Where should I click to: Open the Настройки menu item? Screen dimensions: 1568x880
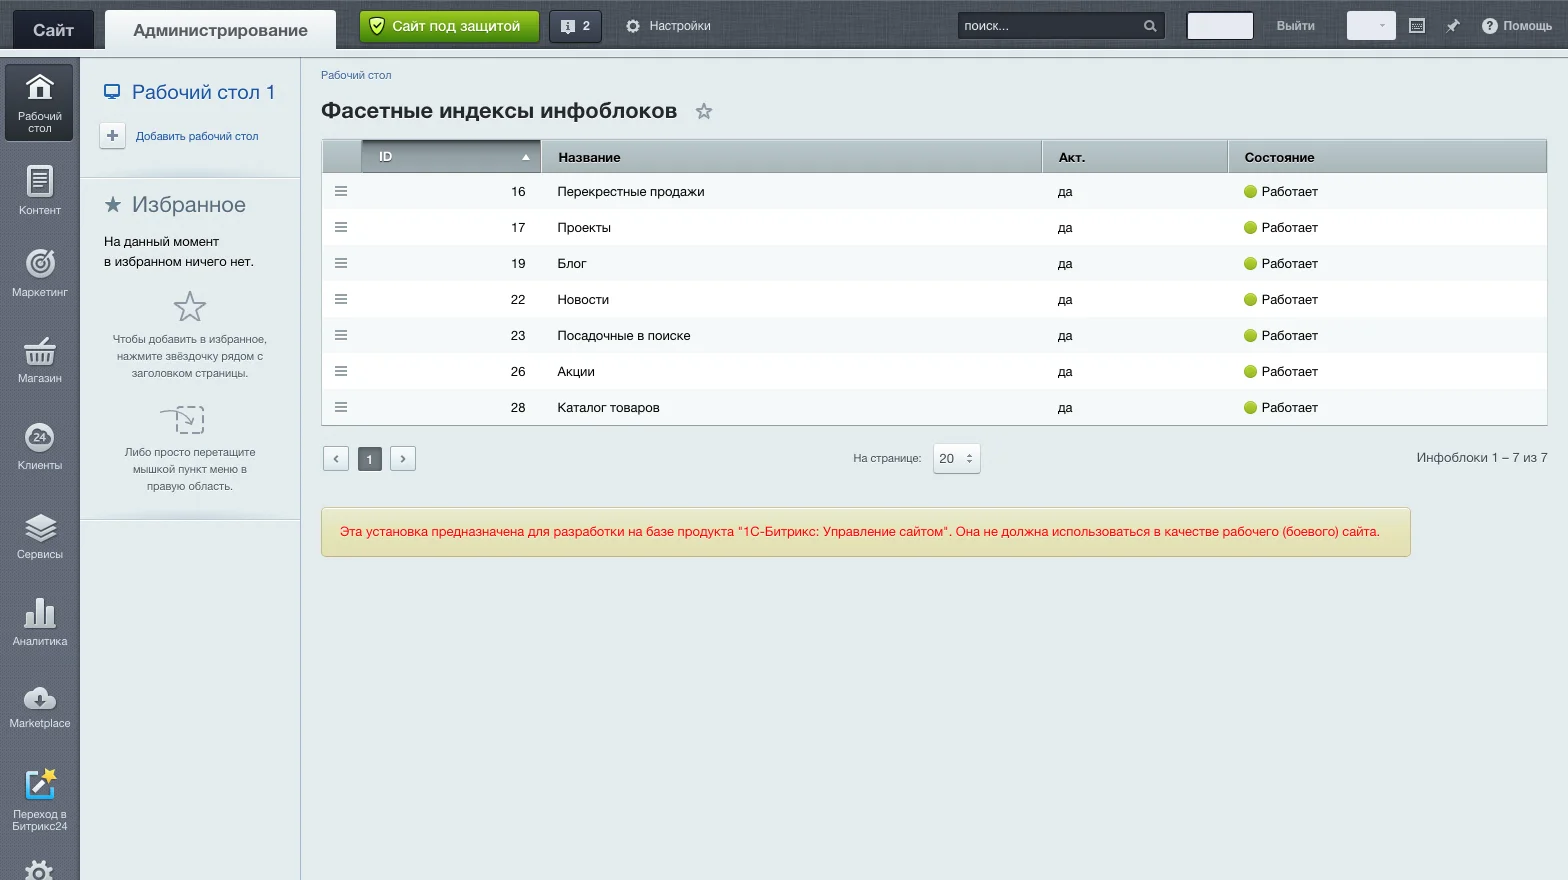click(x=668, y=26)
